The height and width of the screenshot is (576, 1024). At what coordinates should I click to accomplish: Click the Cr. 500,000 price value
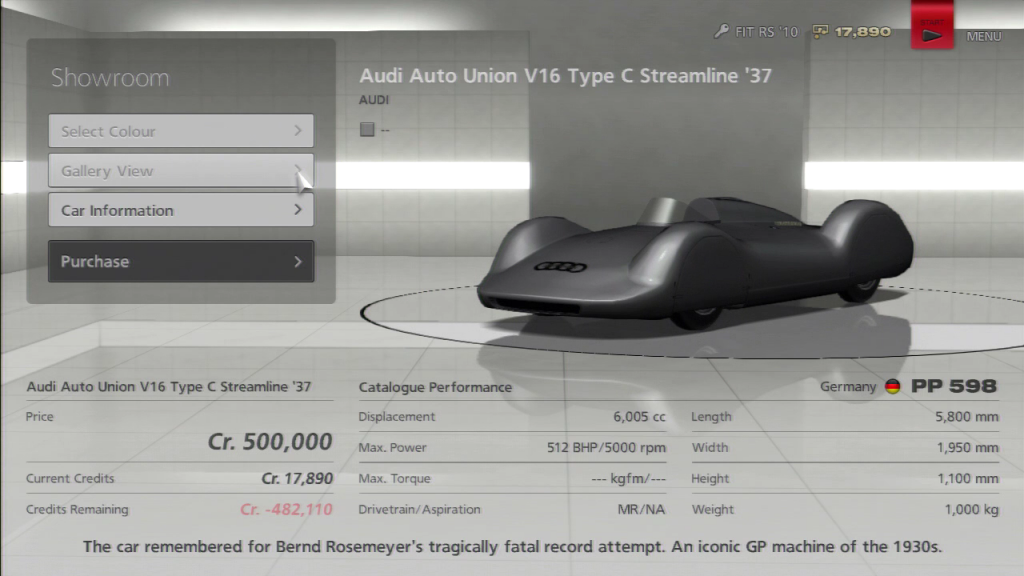point(270,442)
